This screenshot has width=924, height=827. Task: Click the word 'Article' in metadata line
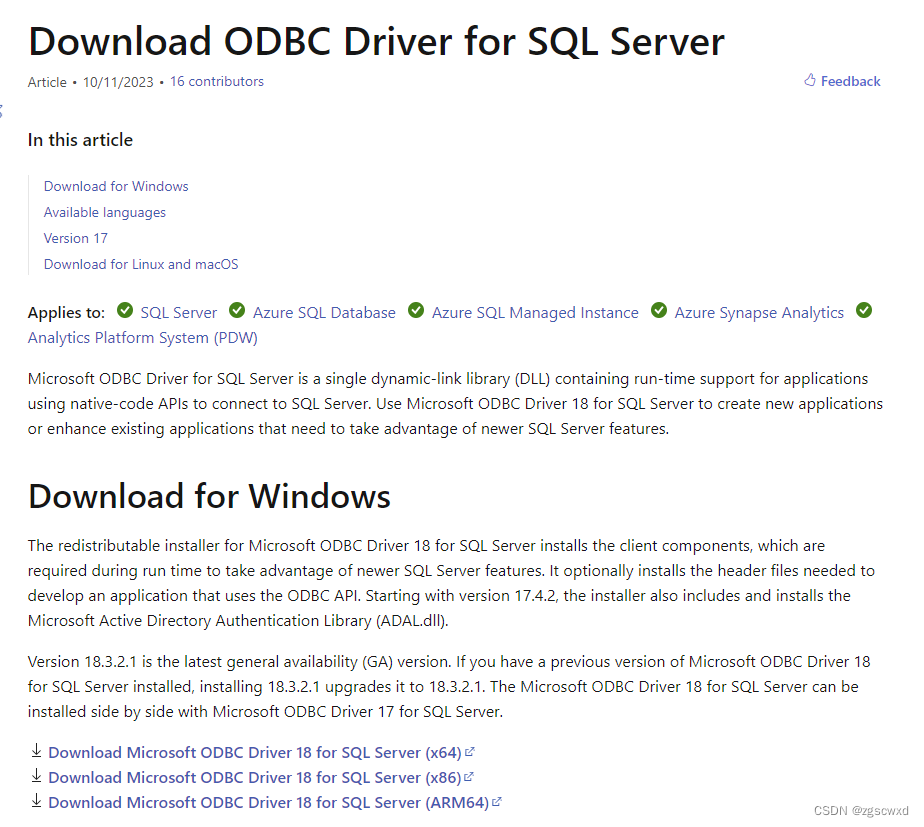click(47, 82)
